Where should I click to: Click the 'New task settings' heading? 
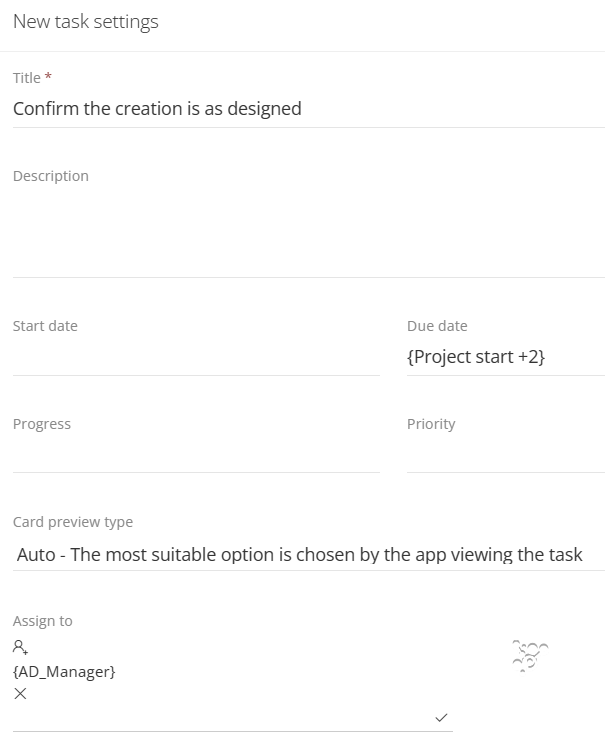(x=86, y=22)
